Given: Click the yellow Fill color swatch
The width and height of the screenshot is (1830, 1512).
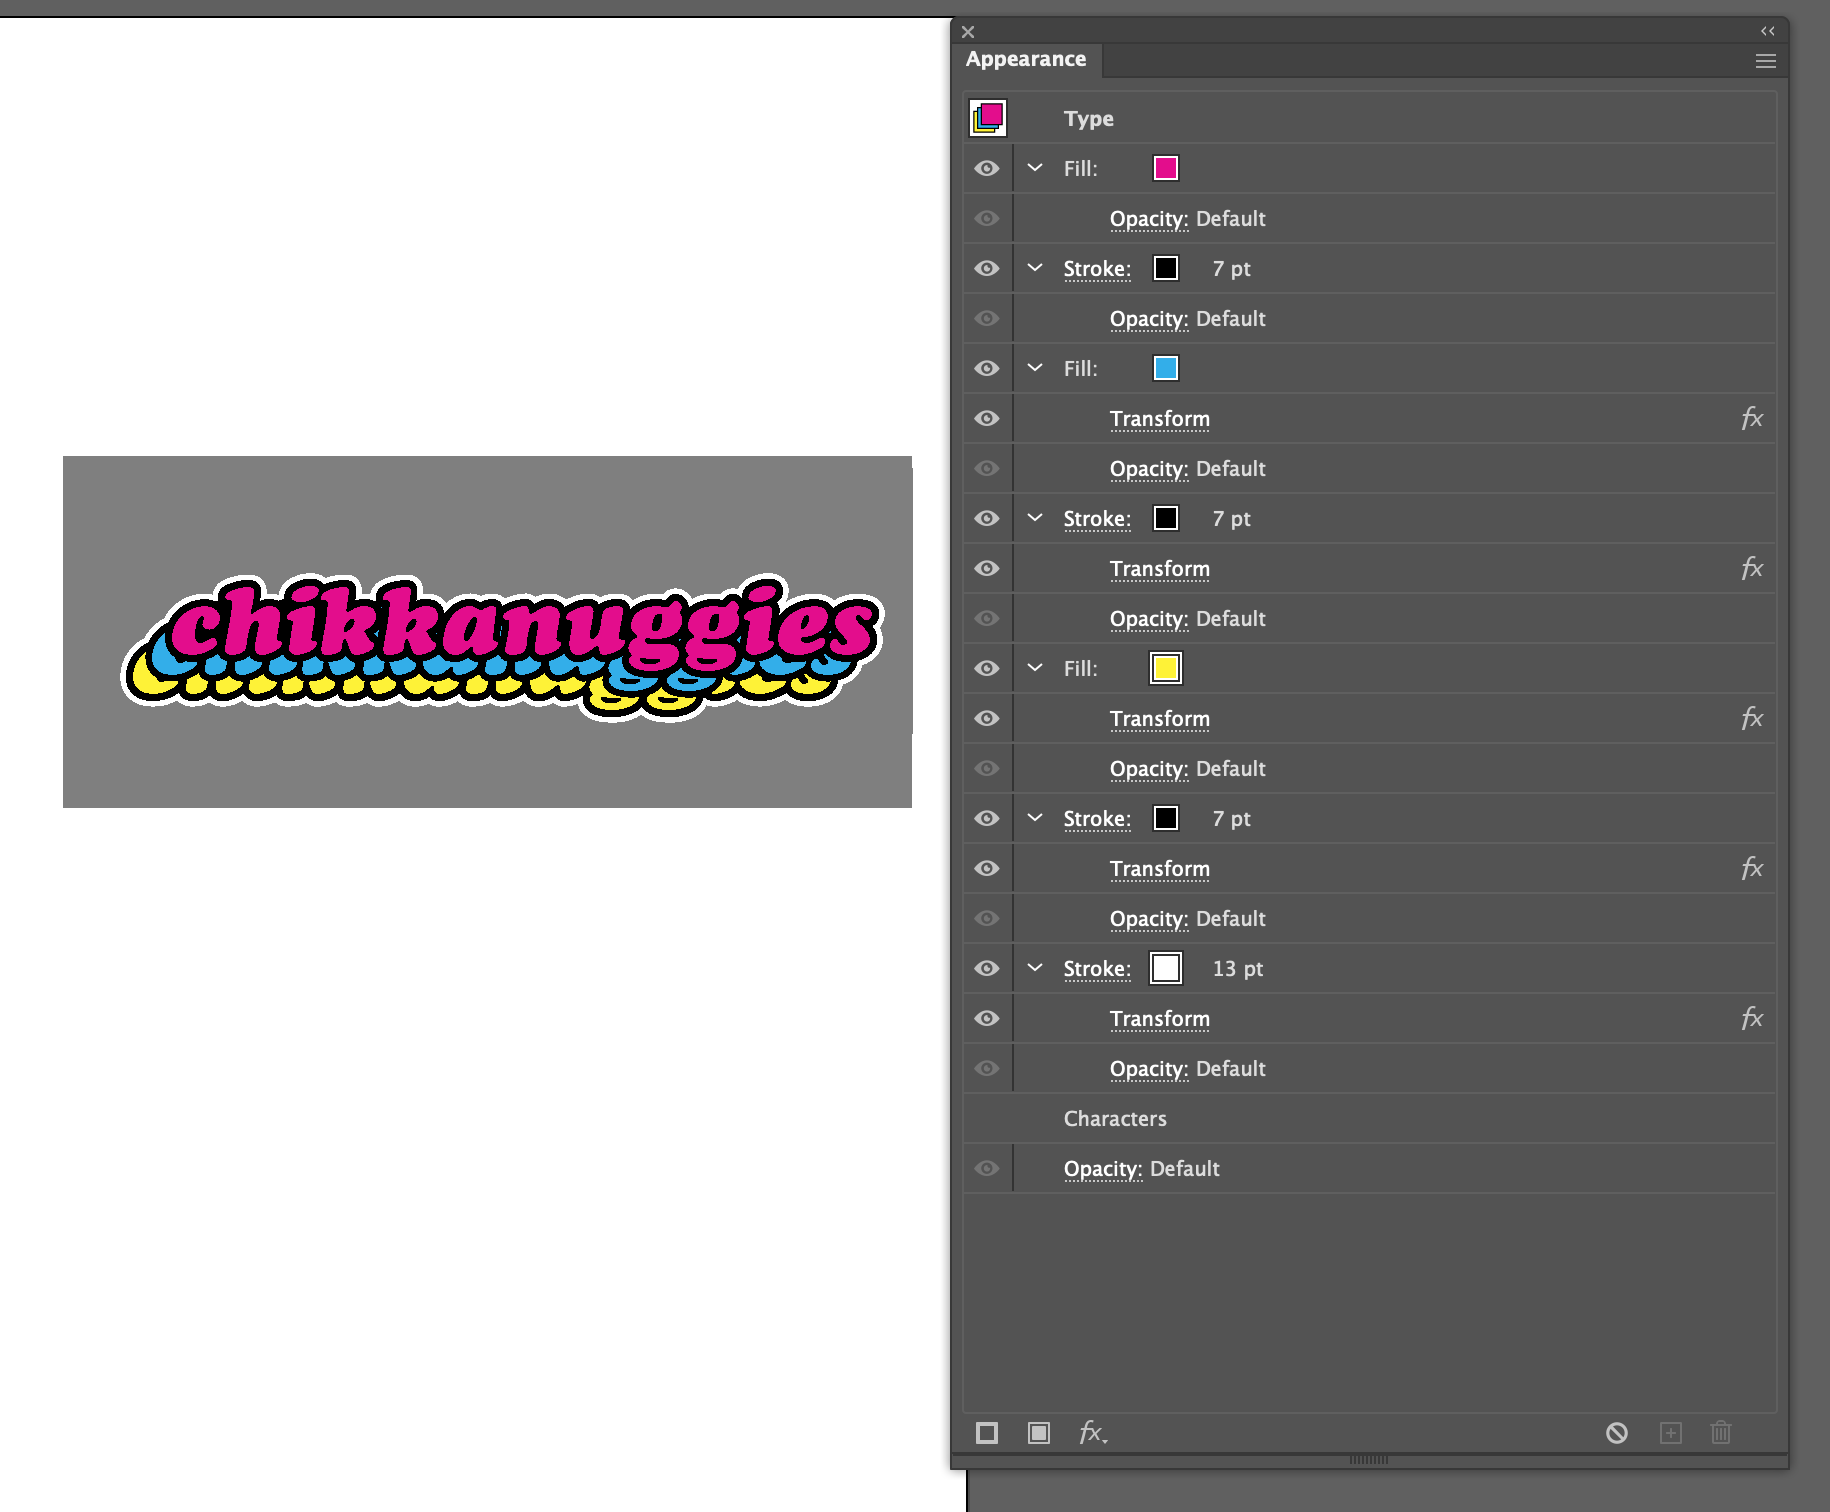Looking at the screenshot, I should click(1165, 668).
